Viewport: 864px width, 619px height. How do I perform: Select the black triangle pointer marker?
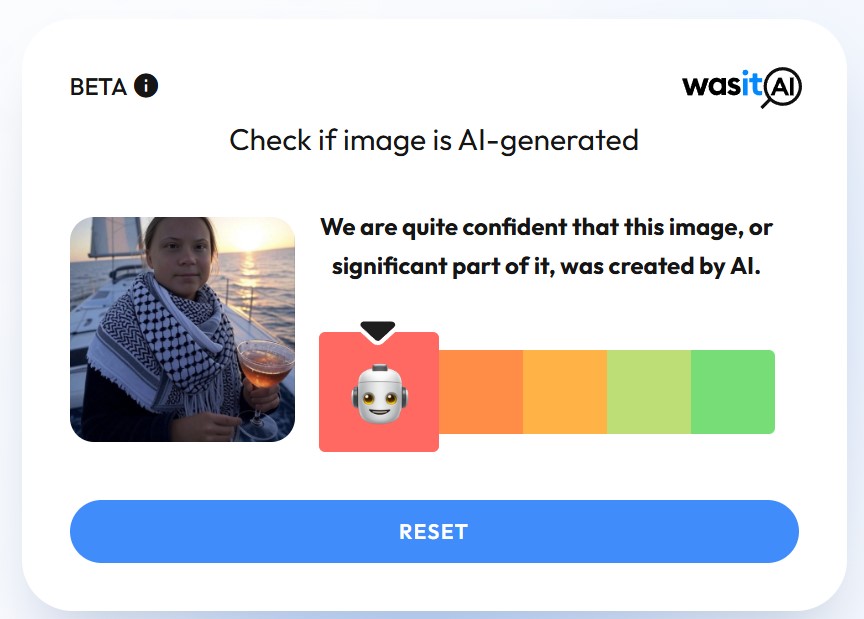pos(378,331)
